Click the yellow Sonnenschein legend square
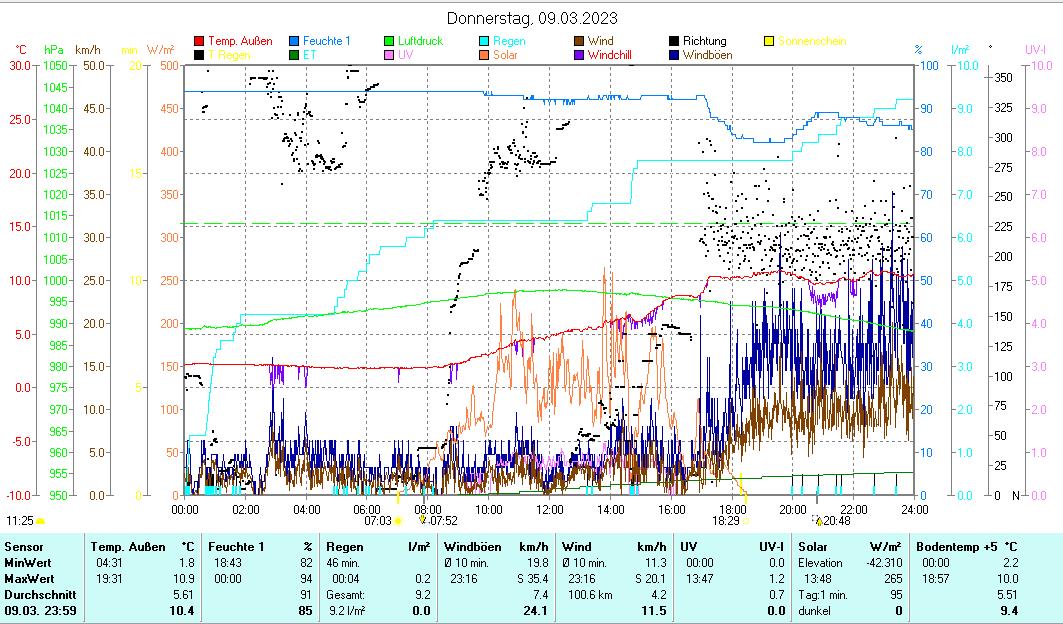 point(769,41)
